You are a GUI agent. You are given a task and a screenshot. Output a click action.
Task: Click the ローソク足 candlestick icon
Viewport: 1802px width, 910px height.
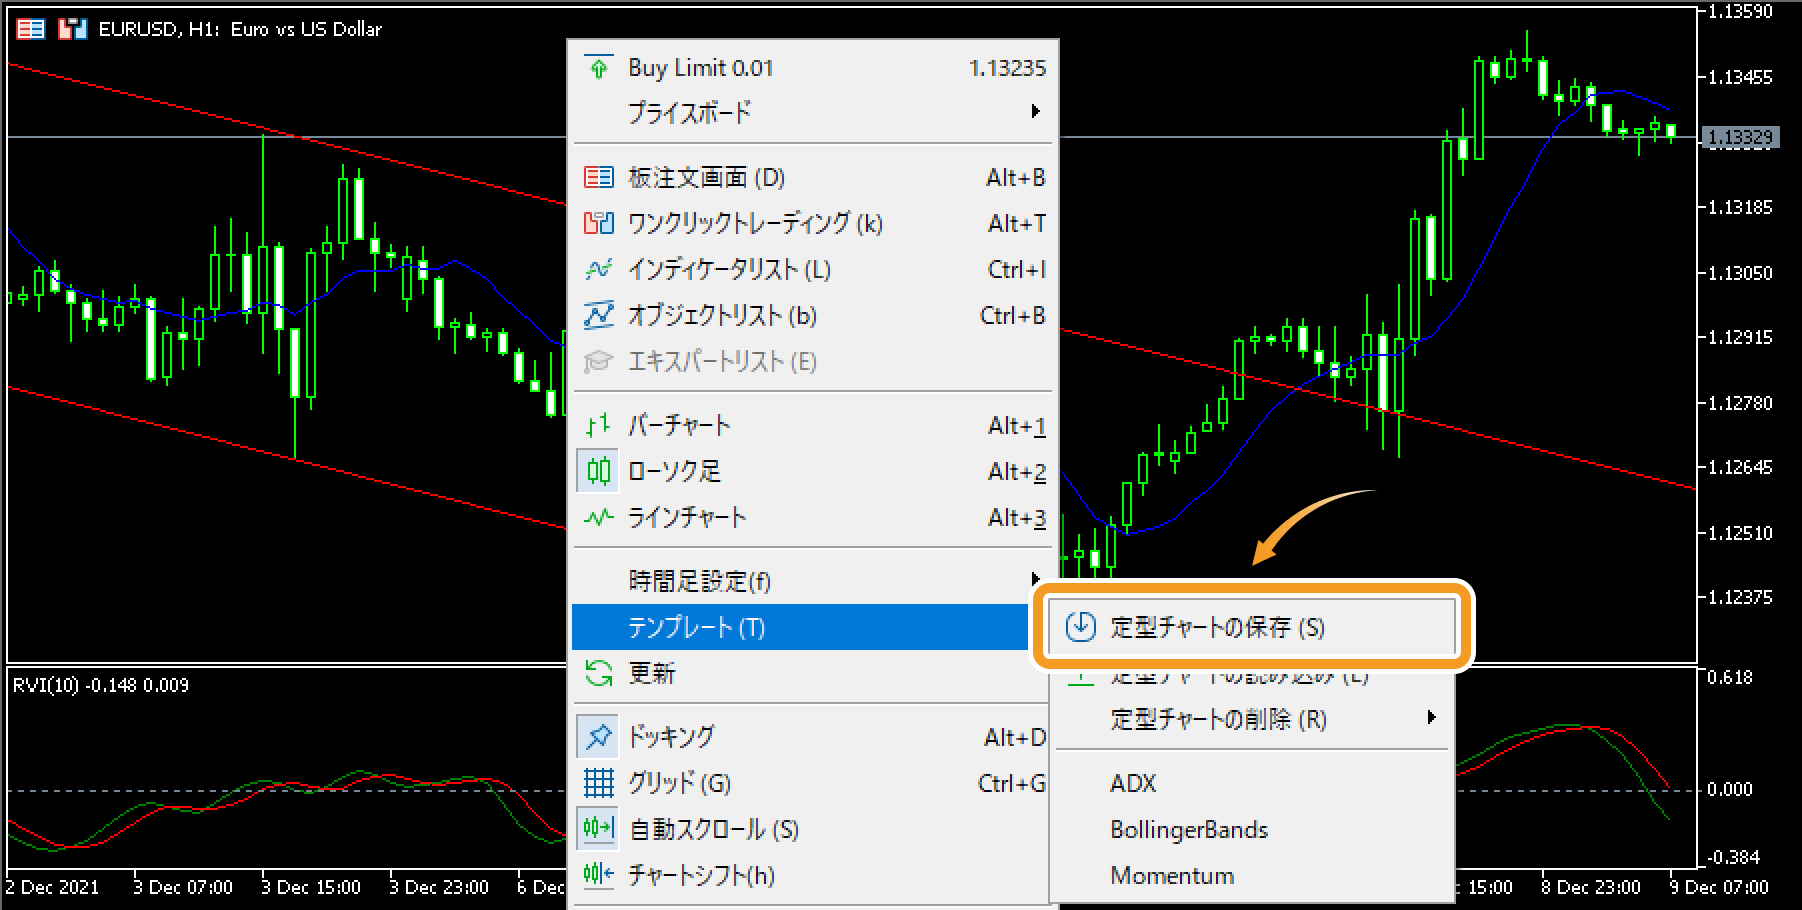[599, 471]
